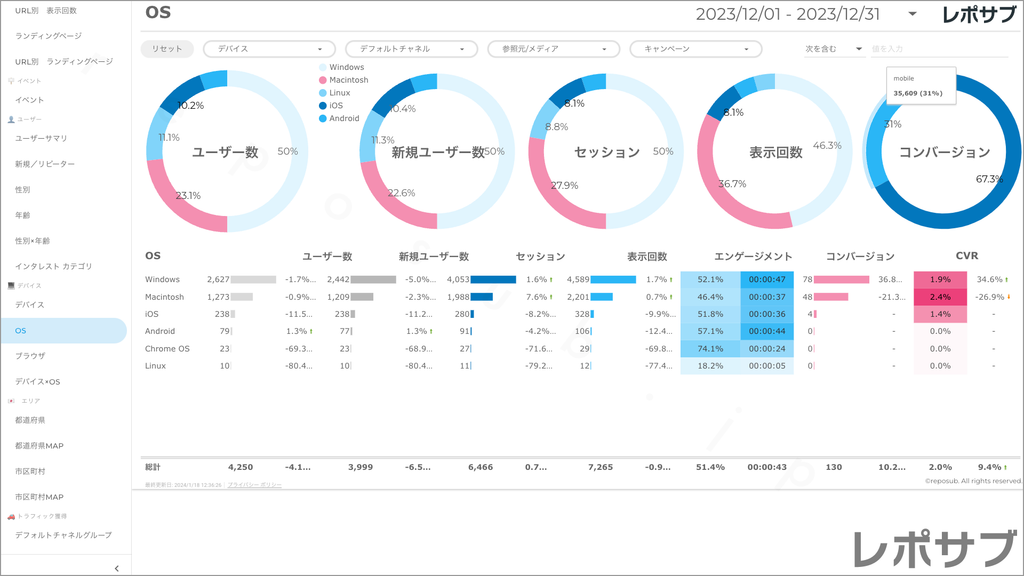Click the truck icon beside トラフィック獲得

coord(10,516)
